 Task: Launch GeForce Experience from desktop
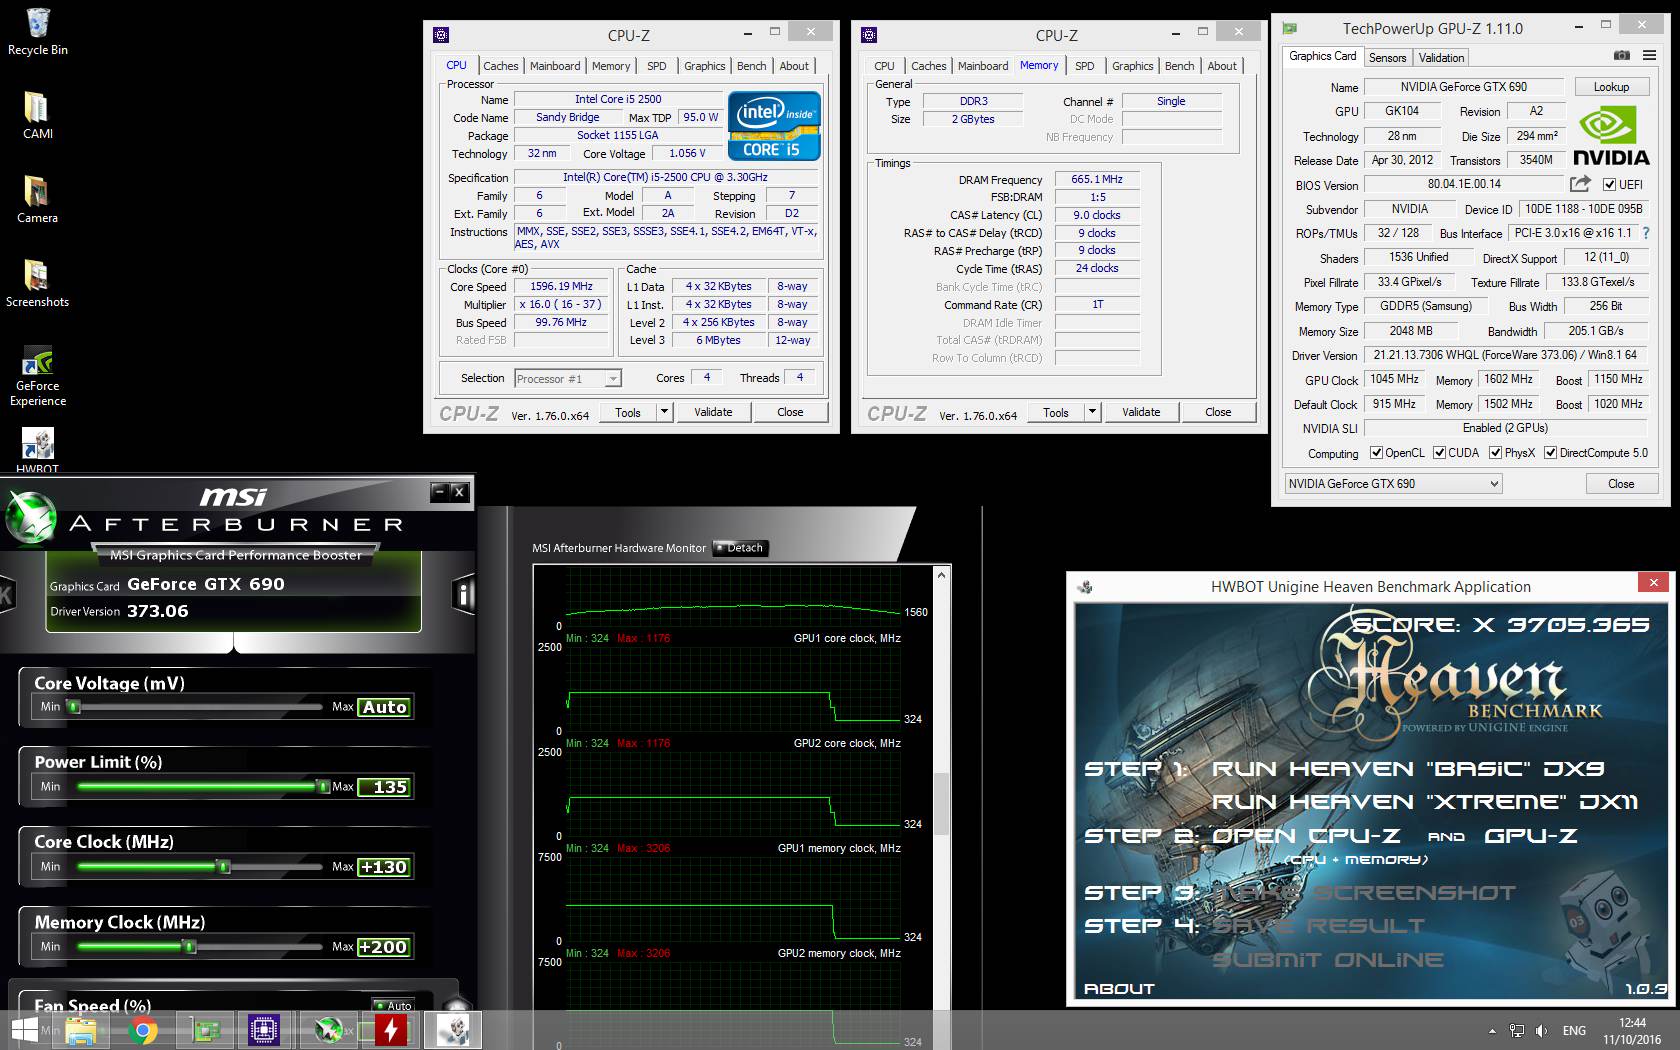(x=38, y=376)
